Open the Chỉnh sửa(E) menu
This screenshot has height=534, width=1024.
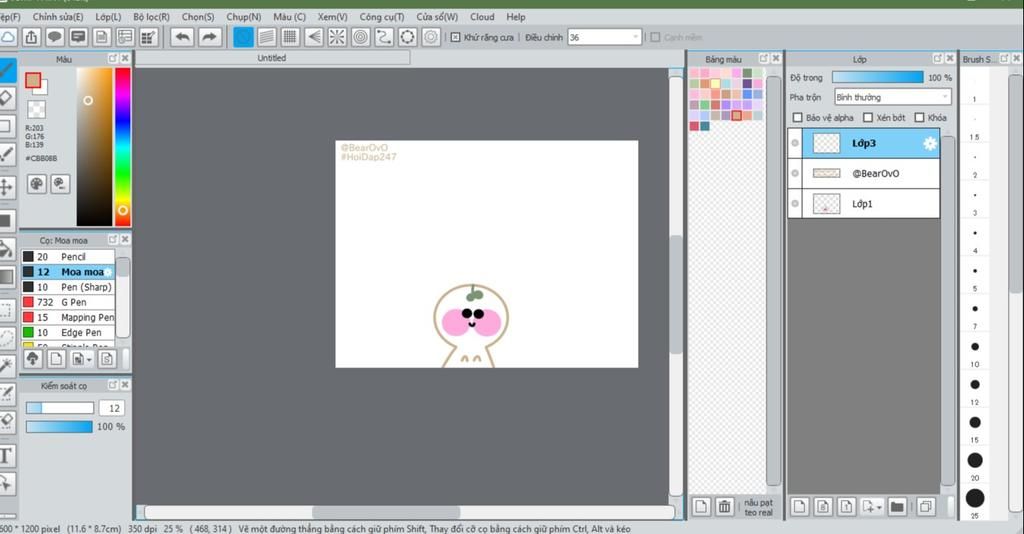click(x=58, y=17)
